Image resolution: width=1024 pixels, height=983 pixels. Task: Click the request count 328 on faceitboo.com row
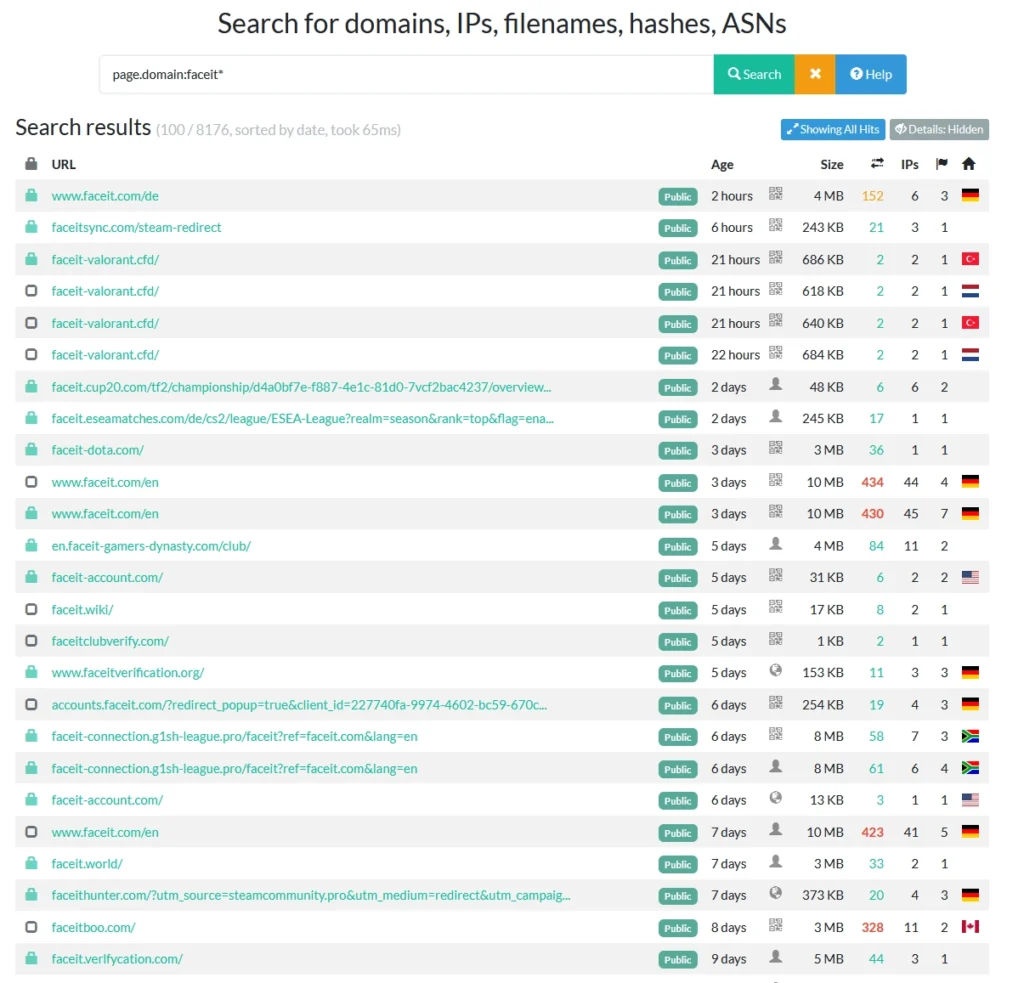coord(872,927)
